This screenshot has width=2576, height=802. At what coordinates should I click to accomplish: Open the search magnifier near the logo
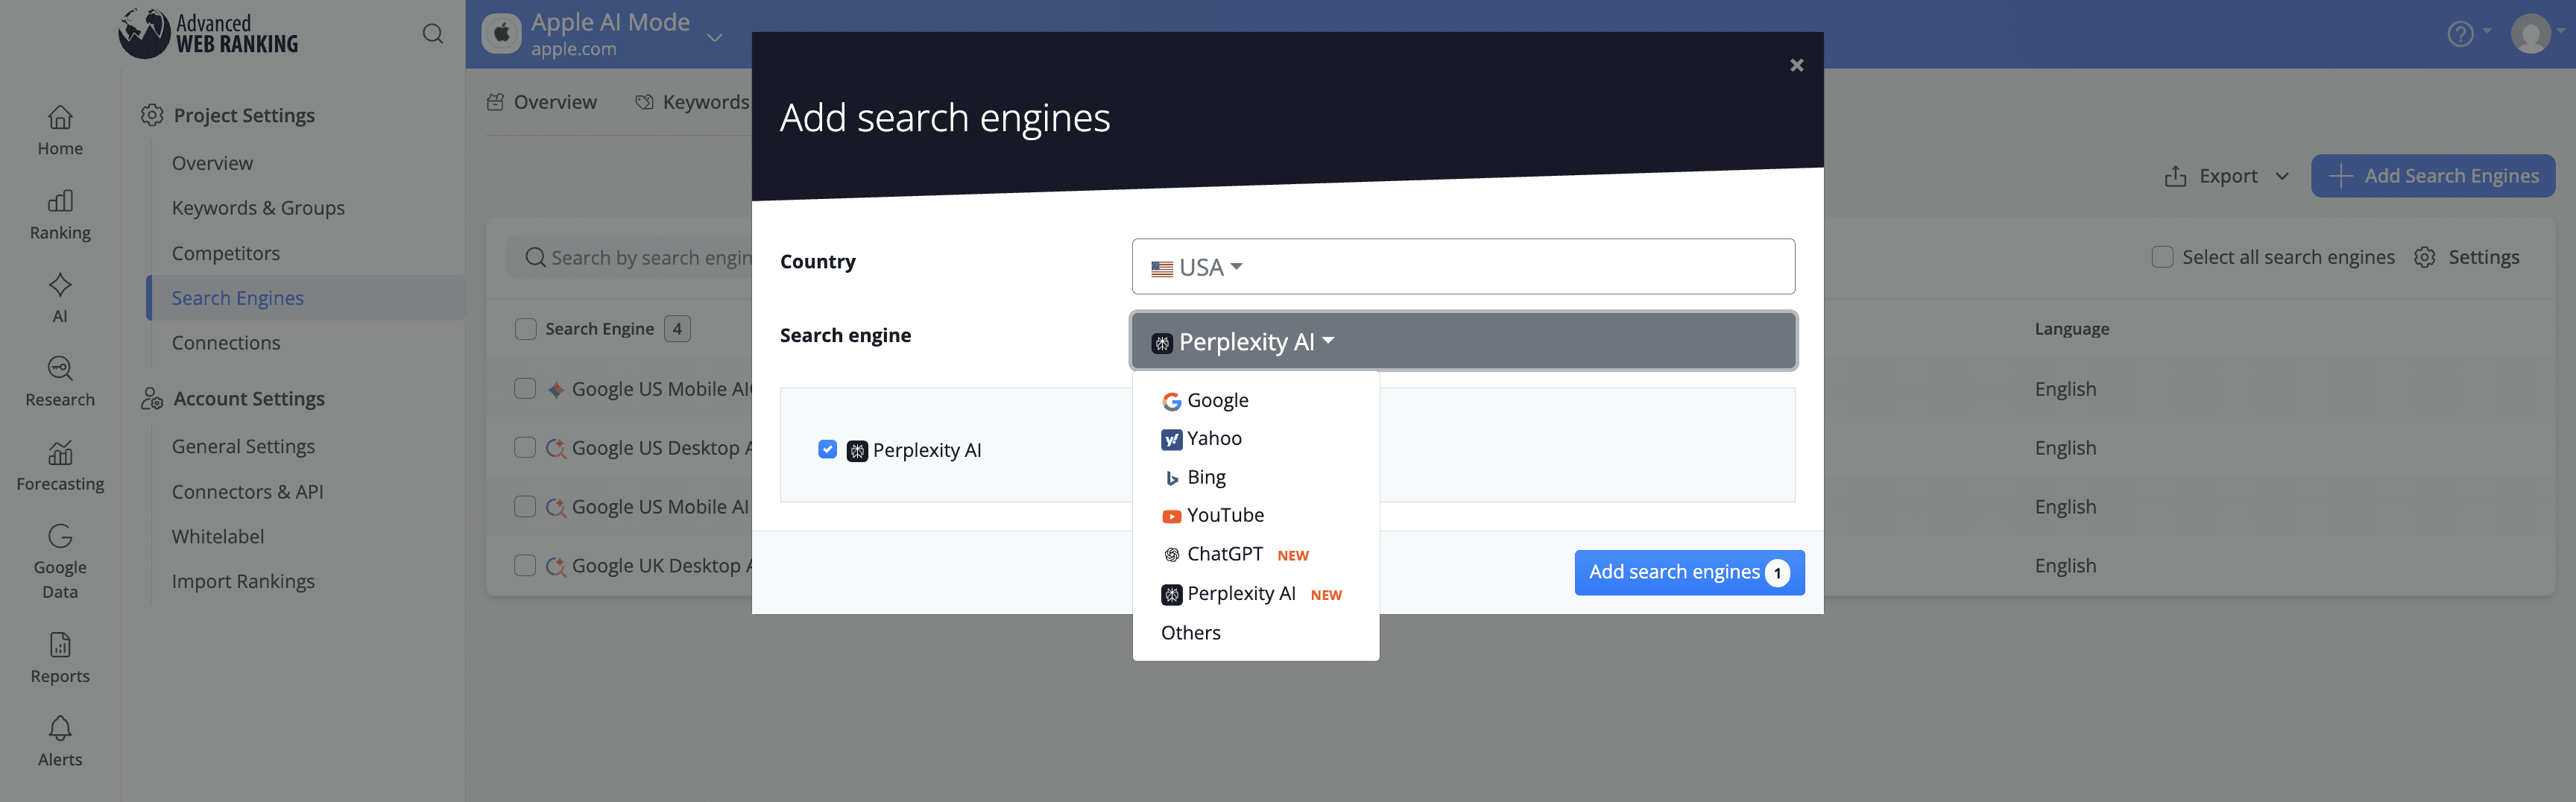[433, 33]
